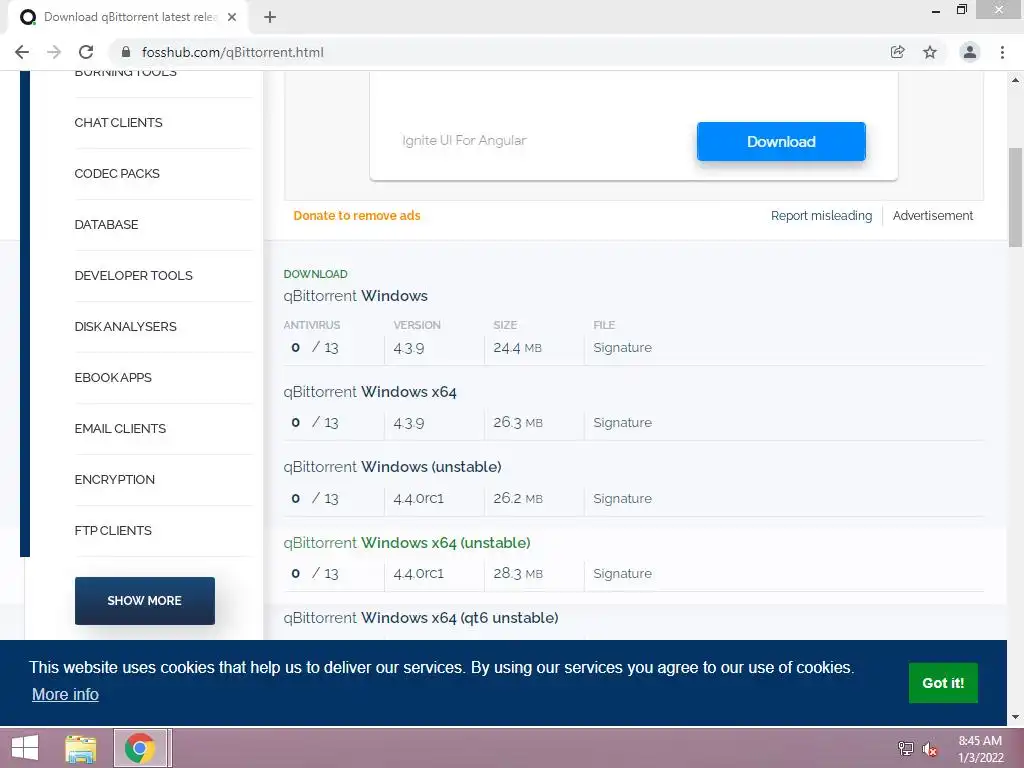Click Report misleading link

click(x=821, y=216)
